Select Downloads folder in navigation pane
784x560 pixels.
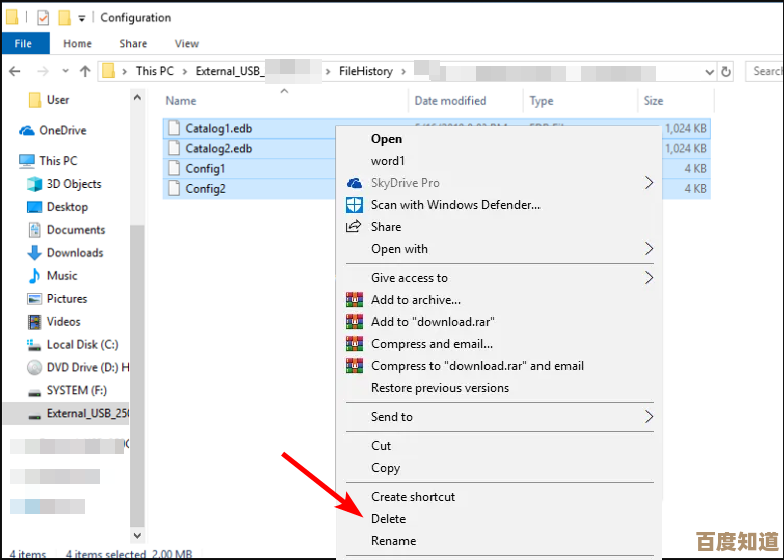(75, 253)
